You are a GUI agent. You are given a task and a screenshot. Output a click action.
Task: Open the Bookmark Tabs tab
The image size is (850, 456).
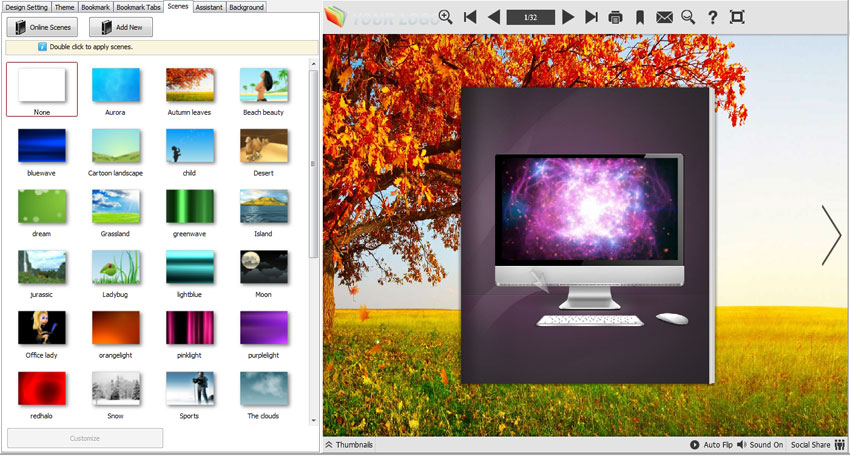tap(138, 7)
